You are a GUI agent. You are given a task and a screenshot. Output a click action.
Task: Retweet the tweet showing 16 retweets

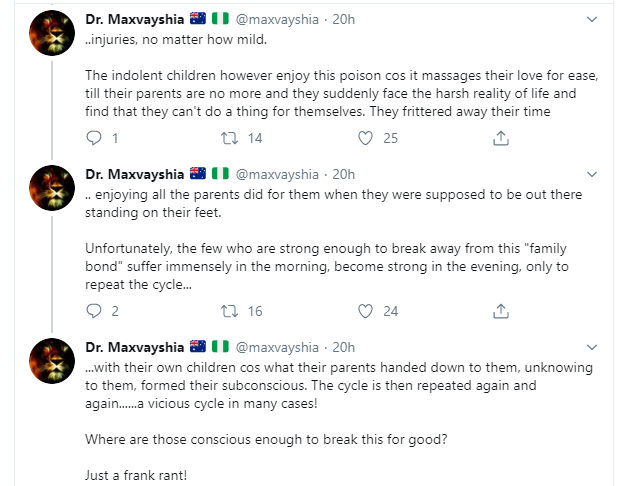[x=227, y=310]
